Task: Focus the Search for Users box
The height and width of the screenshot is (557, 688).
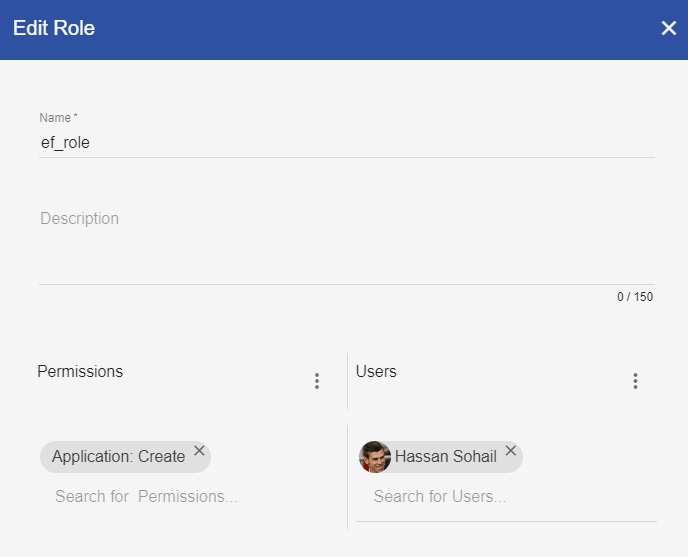Action: pyautogui.click(x=440, y=497)
